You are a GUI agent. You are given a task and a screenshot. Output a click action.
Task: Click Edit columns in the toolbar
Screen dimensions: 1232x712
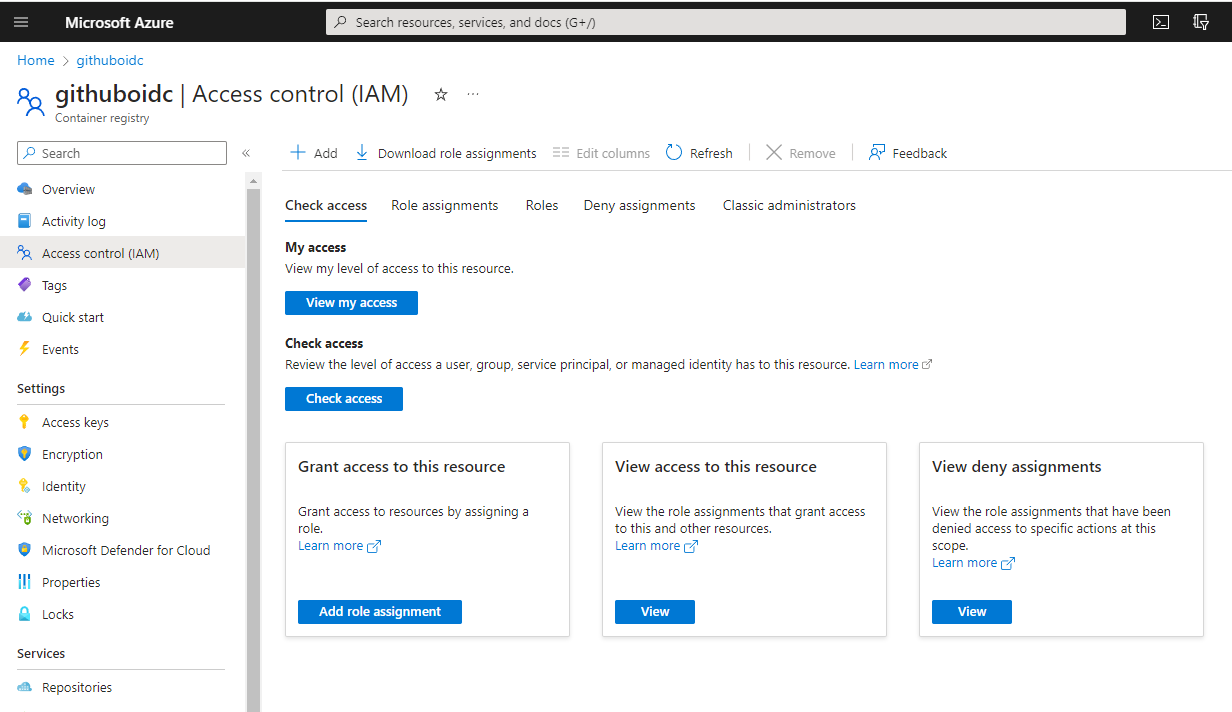pyautogui.click(x=601, y=153)
